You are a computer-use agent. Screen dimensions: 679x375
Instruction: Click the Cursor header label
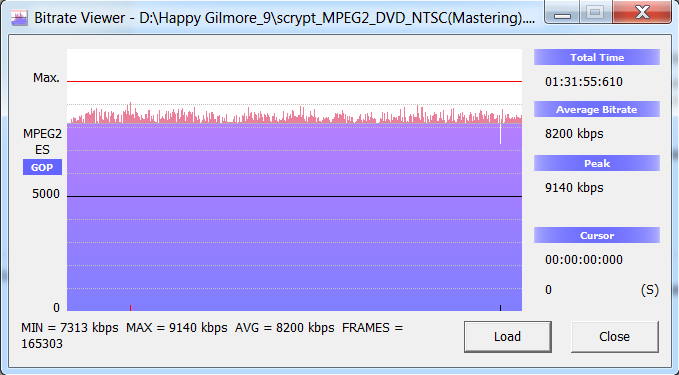pyautogui.click(x=597, y=235)
